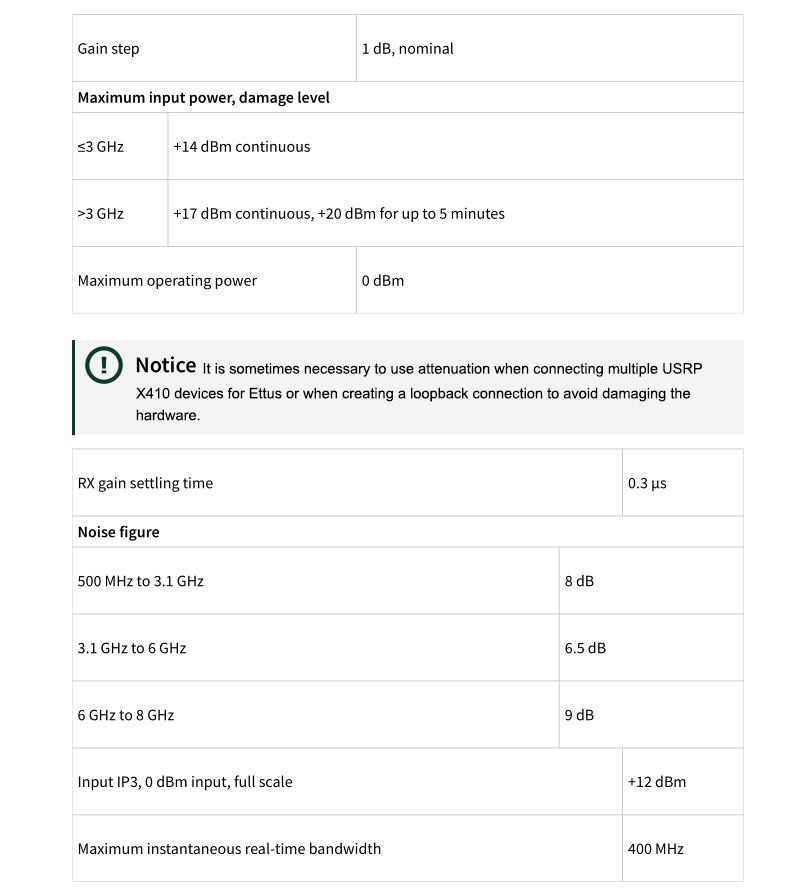
Task: Click the "≤3 GHz" frequency cell
Action: (x=101, y=147)
